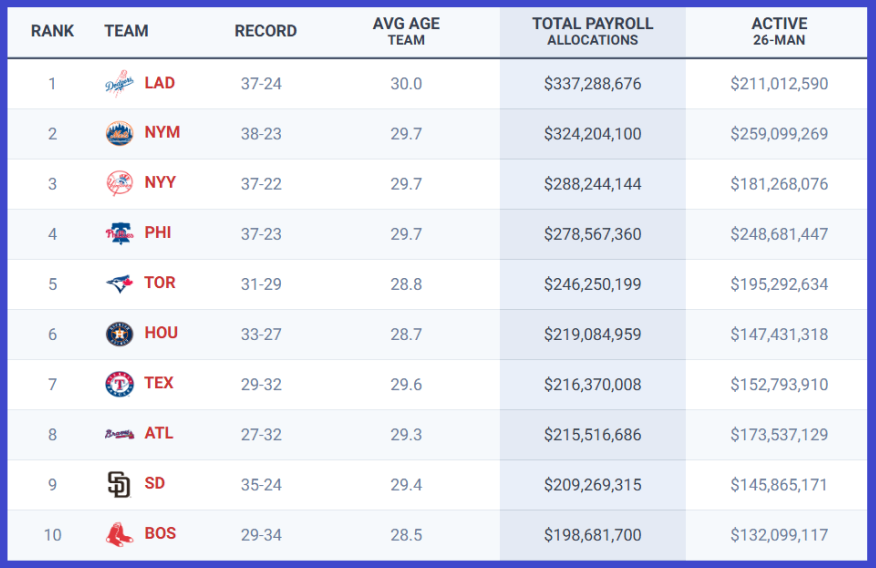Click the Dodgers record 37-24
The height and width of the screenshot is (568, 876).
point(261,84)
